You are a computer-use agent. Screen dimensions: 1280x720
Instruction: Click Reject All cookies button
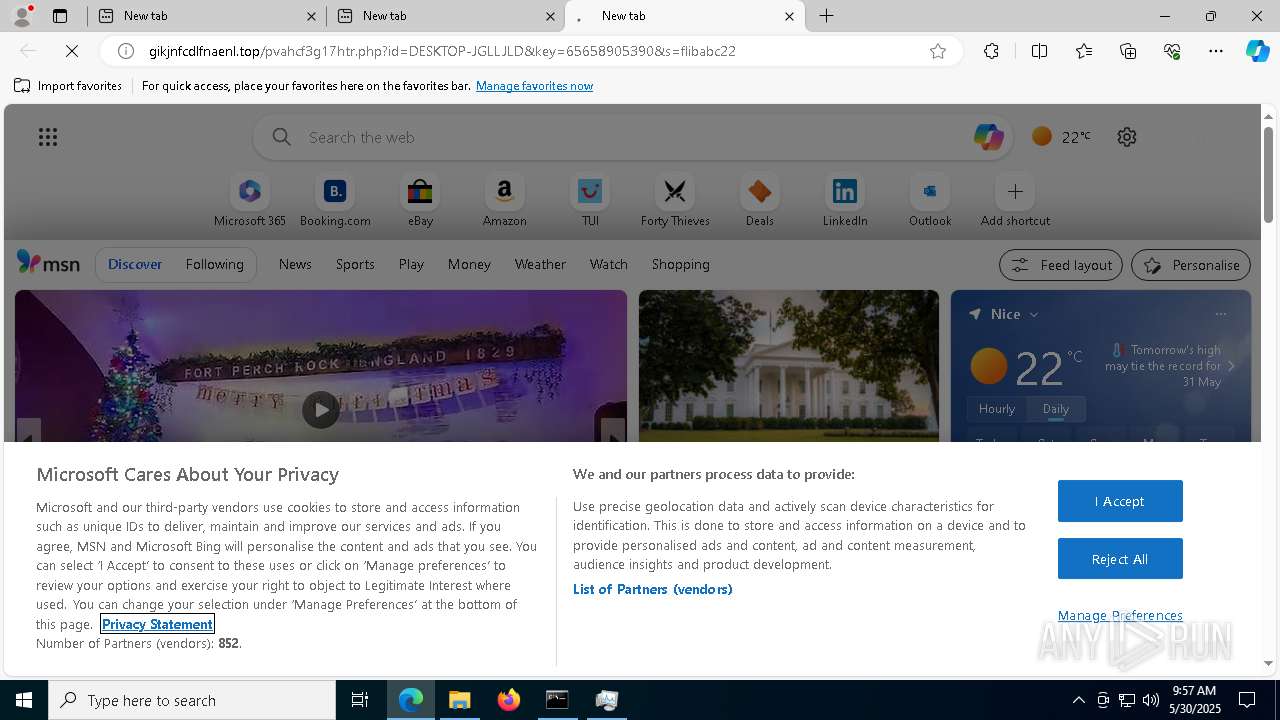(x=1120, y=559)
